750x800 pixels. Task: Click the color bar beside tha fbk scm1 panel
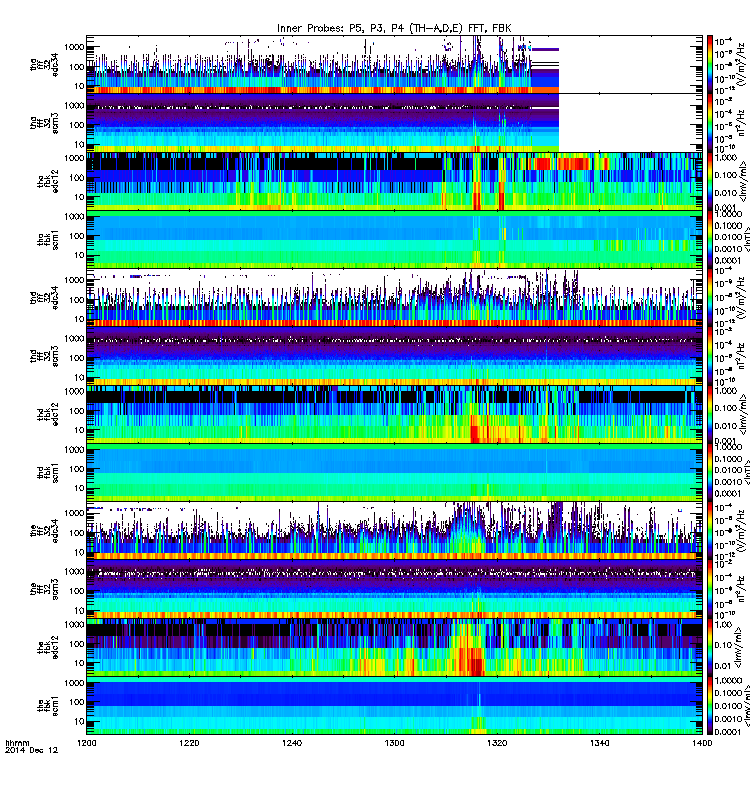[710, 240]
